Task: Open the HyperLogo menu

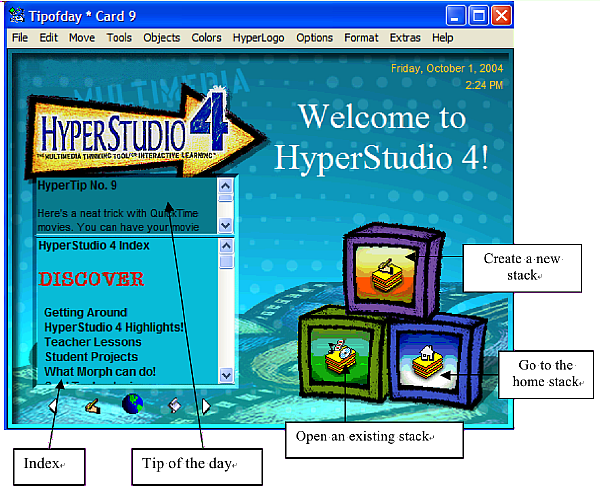Action: [258, 38]
